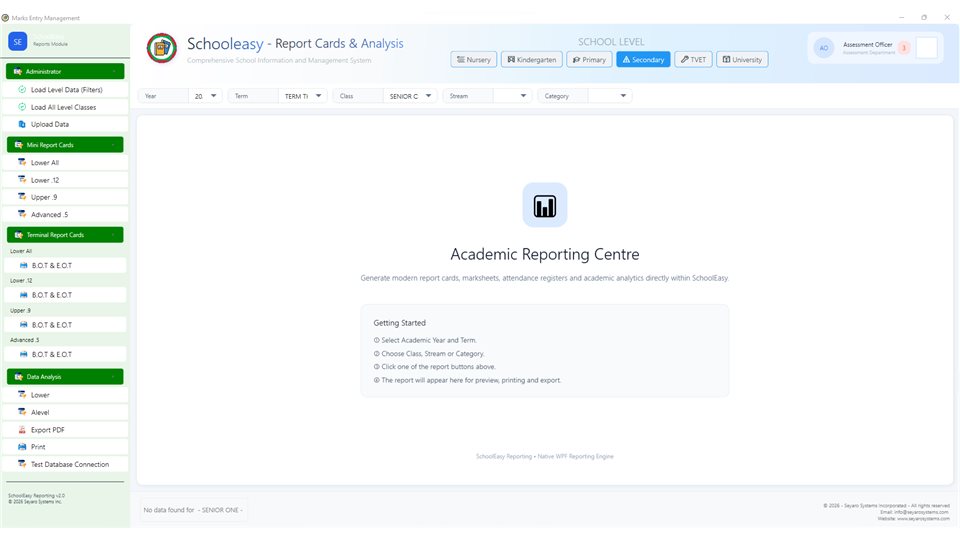Open B.O.T & E.O.T under Lower All
Viewport: 960px width, 540px height.
tap(65, 265)
